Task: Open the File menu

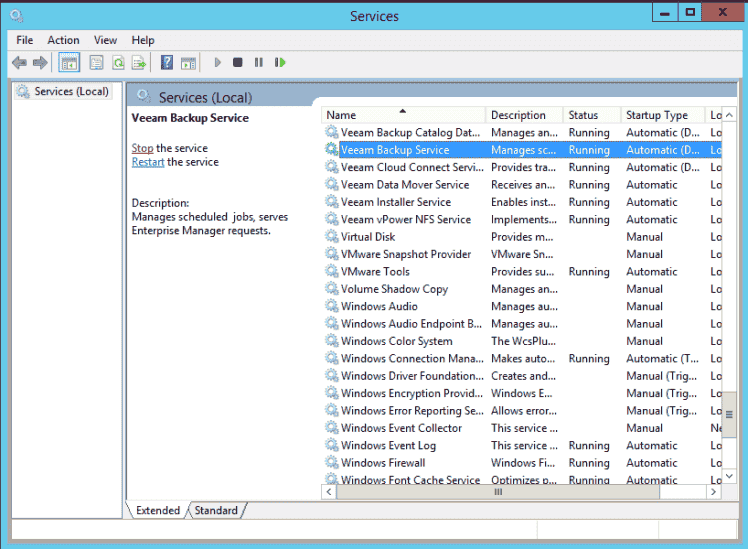Action: (25, 40)
